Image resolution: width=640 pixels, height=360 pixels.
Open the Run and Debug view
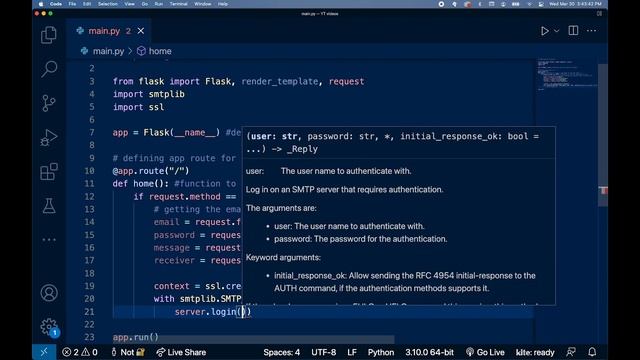click(49, 138)
